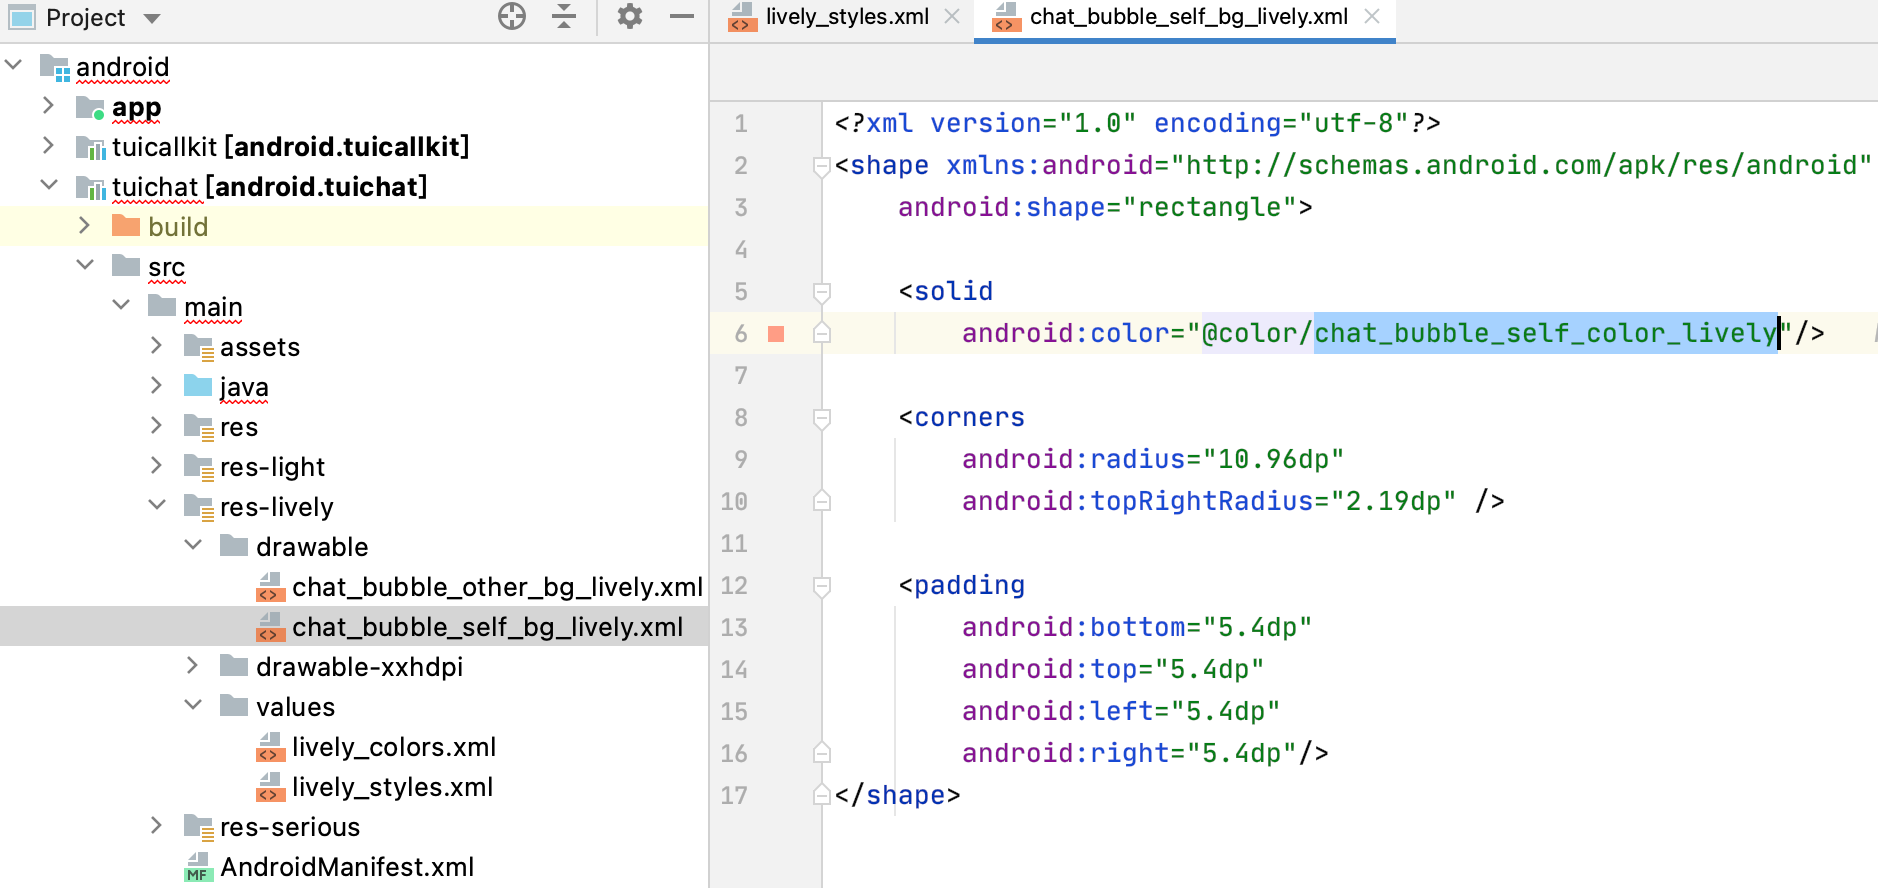Toggle code fold for the shape tag
Image resolution: width=1878 pixels, height=888 pixels.
pyautogui.click(x=822, y=166)
